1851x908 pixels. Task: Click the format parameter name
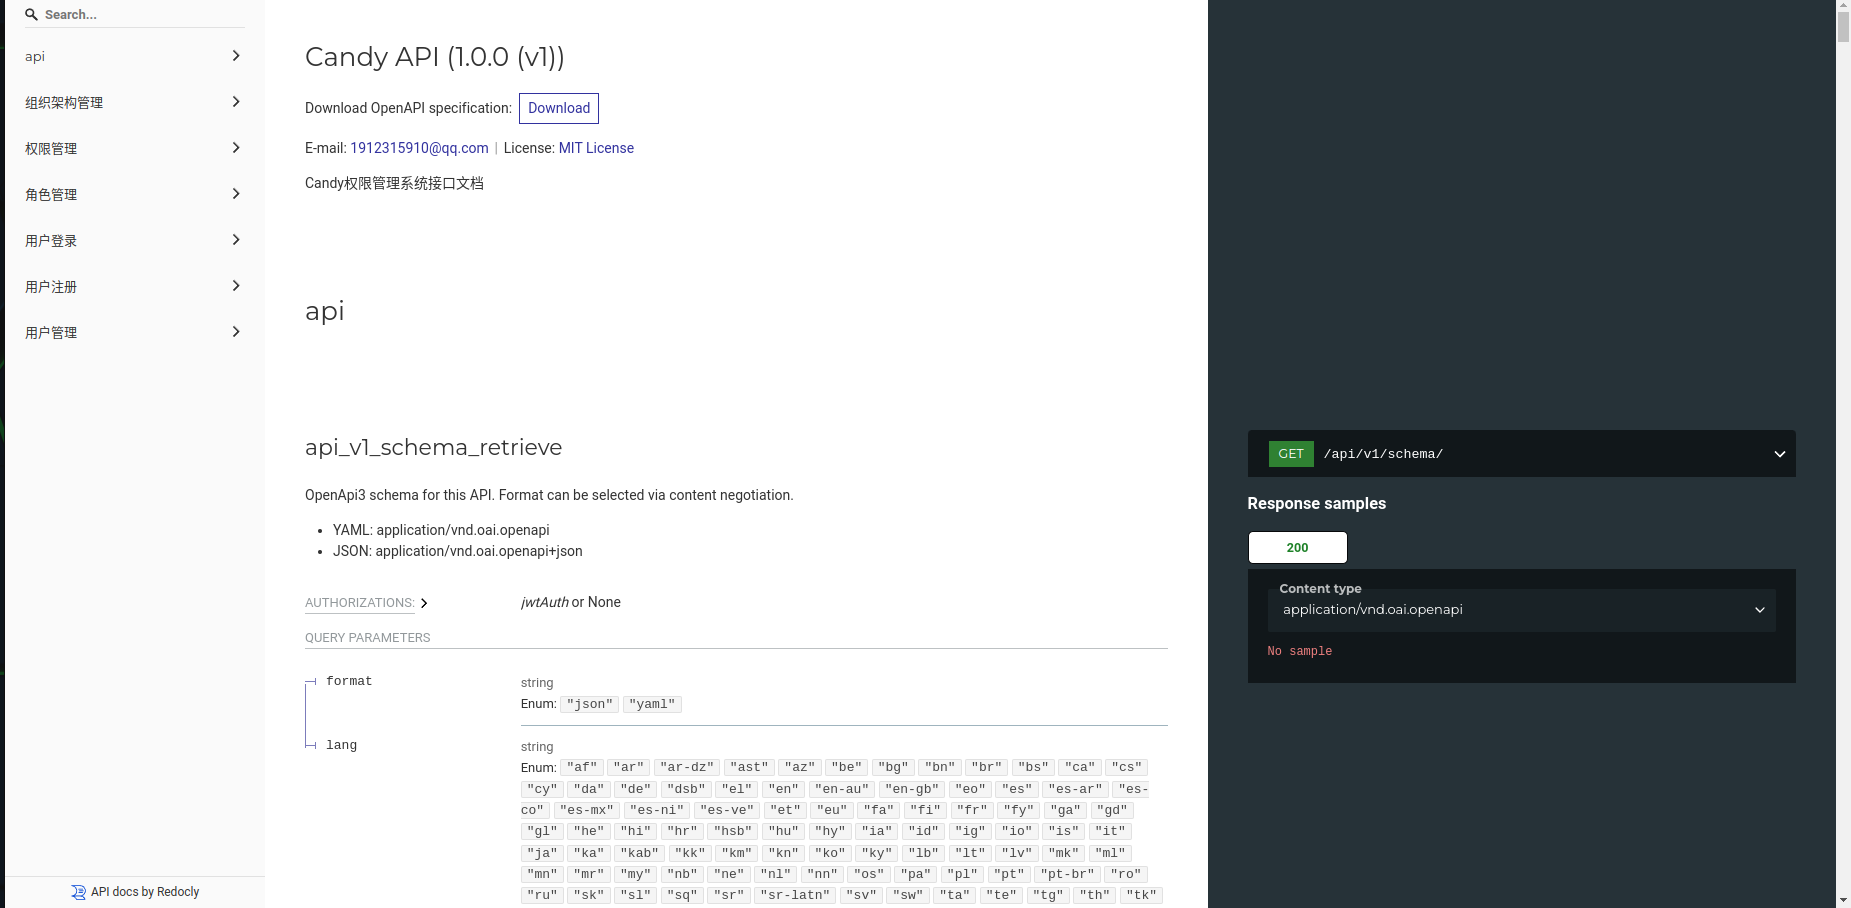tap(349, 681)
